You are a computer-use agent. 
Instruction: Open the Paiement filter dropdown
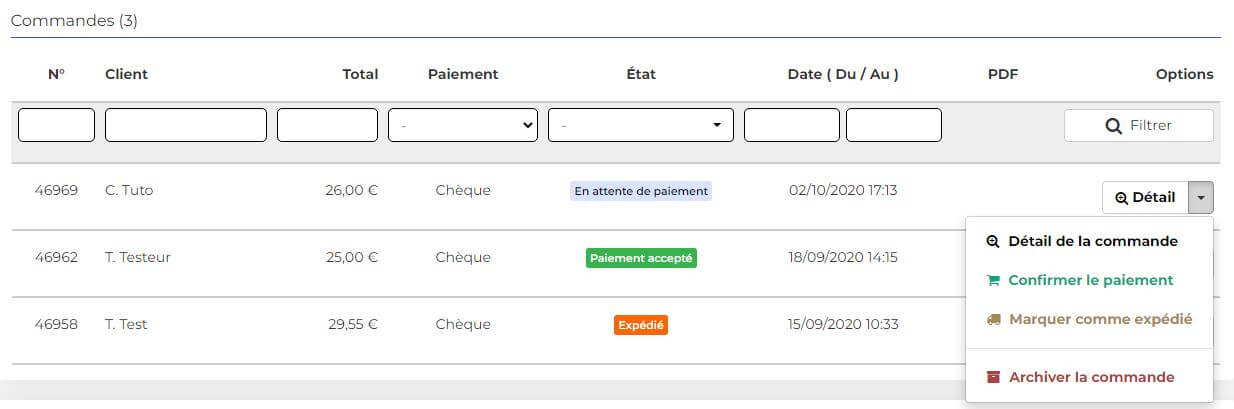[x=463, y=125]
